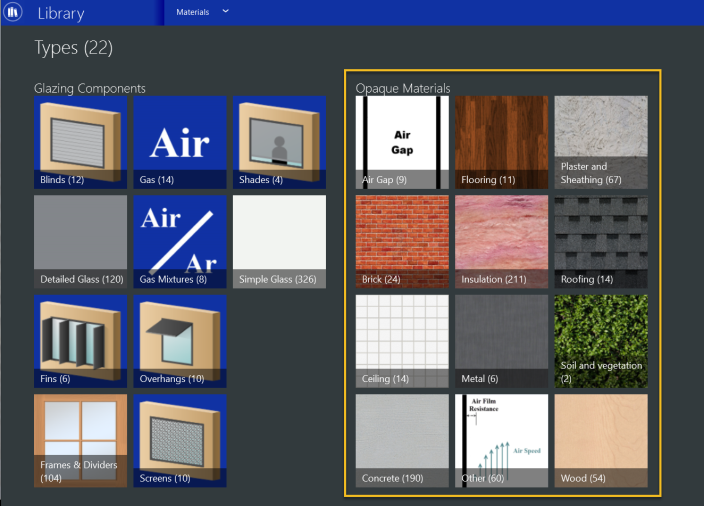Open the Air Gap (9) tile
Screen dimensions: 704x506
402,142
